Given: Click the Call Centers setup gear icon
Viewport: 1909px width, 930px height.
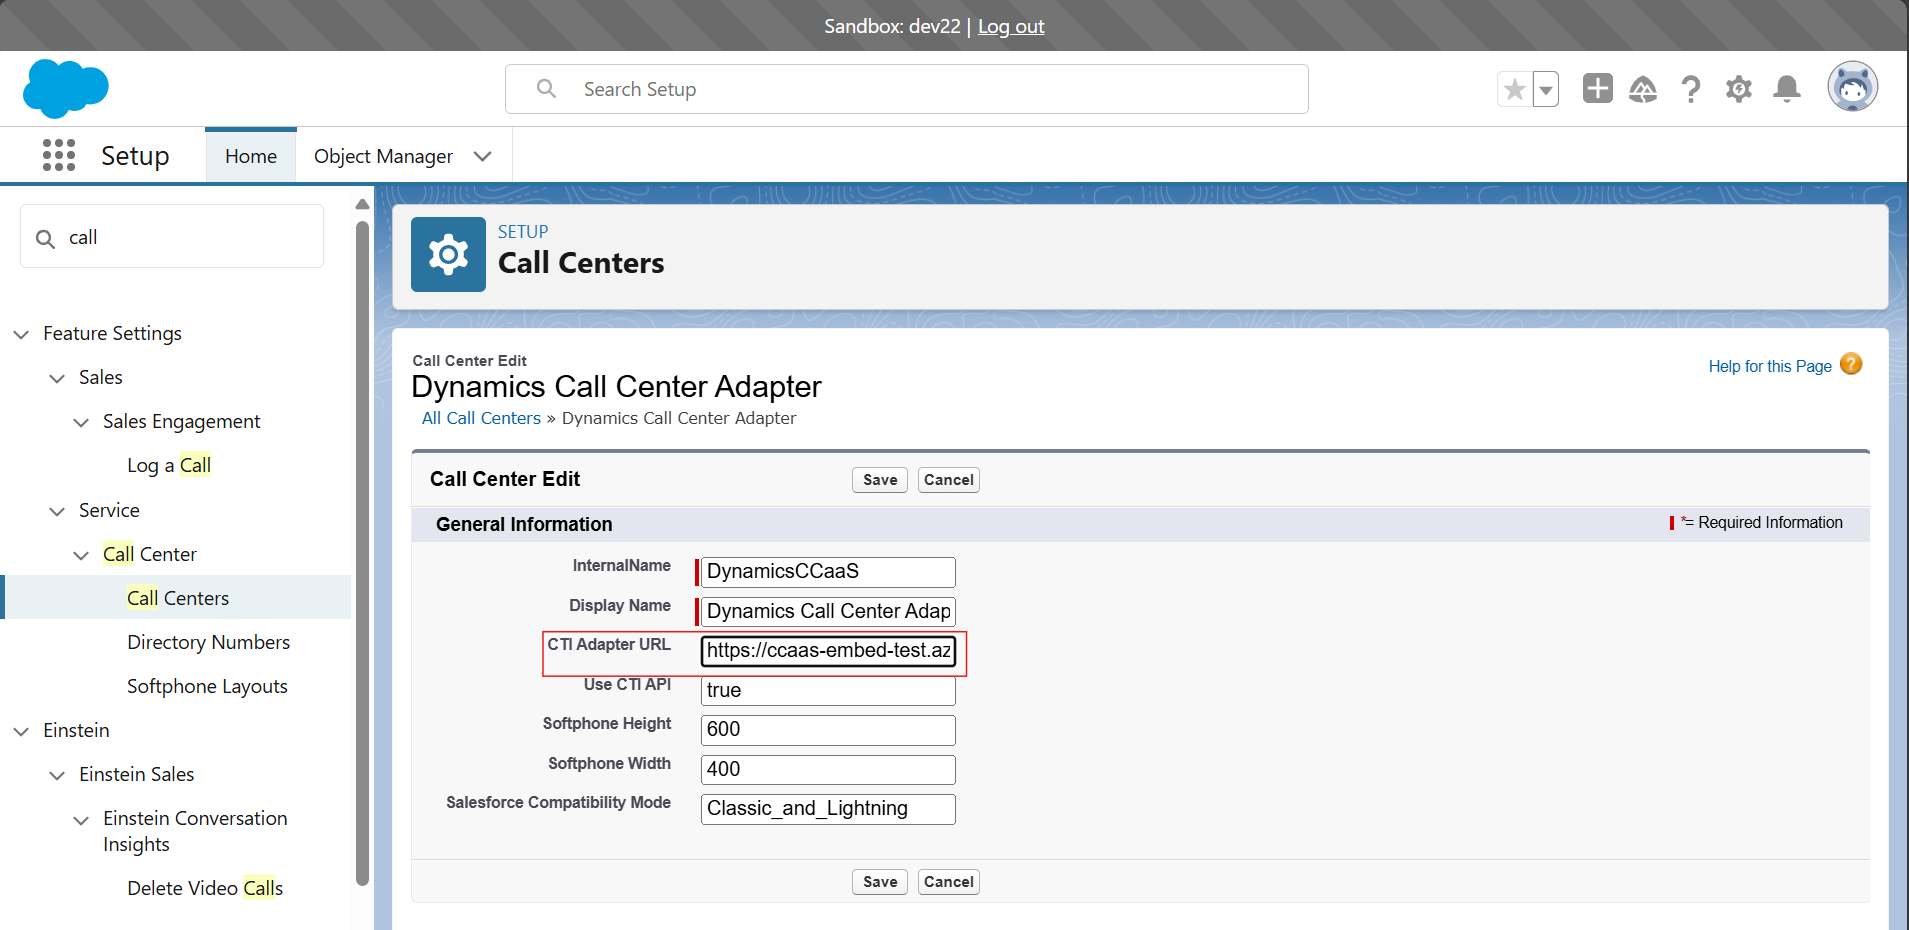Looking at the screenshot, I should 448,254.
